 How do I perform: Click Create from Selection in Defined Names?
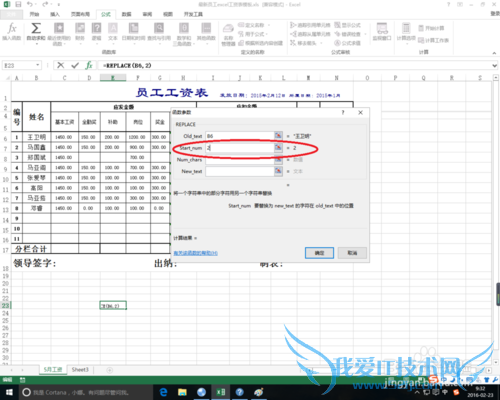pos(261,43)
